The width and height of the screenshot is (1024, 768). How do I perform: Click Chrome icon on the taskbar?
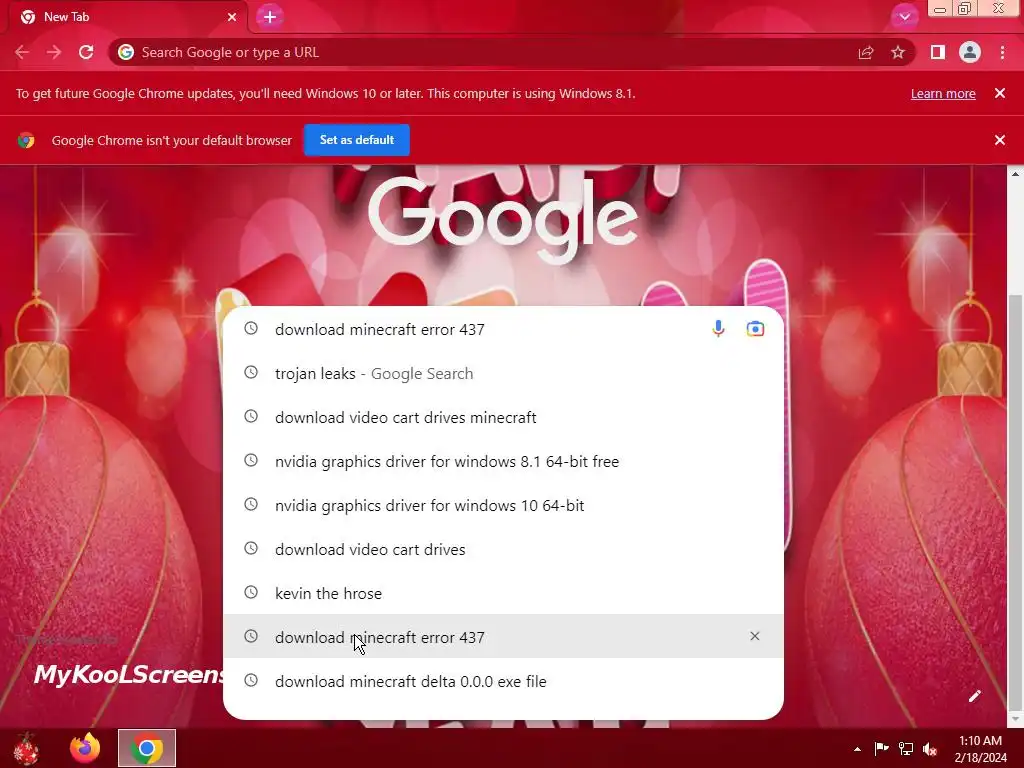[x=147, y=748]
